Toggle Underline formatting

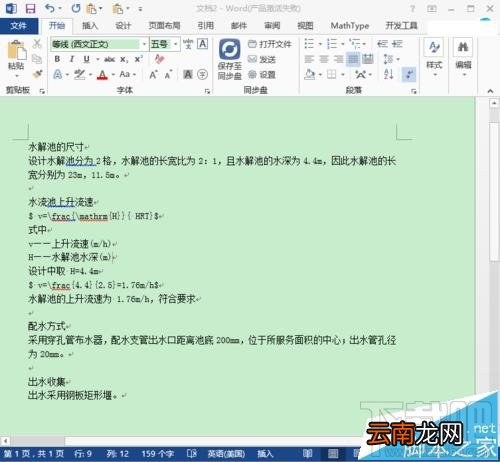[87, 59]
